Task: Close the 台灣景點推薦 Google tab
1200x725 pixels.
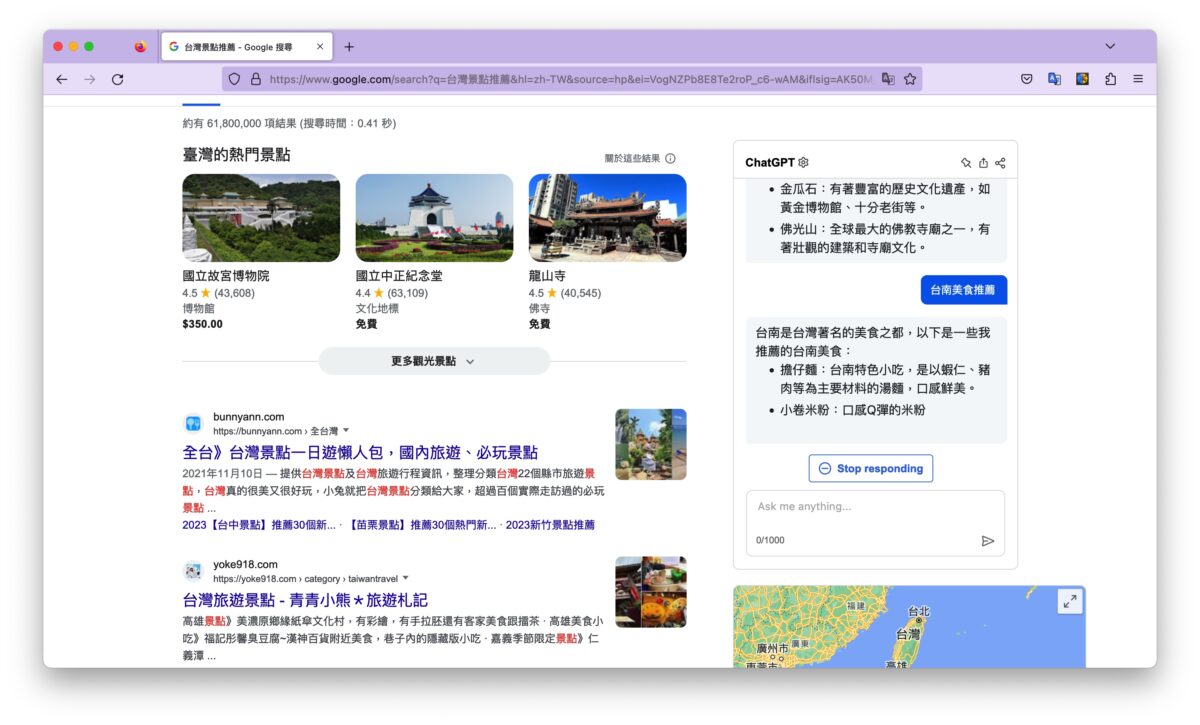Action: coord(320,47)
